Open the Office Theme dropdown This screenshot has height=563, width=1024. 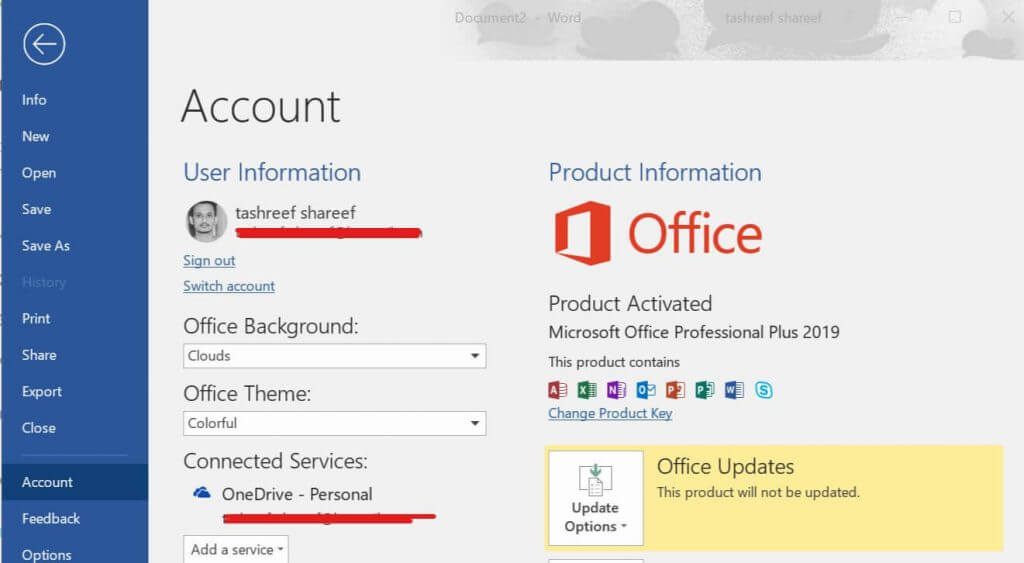[334, 423]
